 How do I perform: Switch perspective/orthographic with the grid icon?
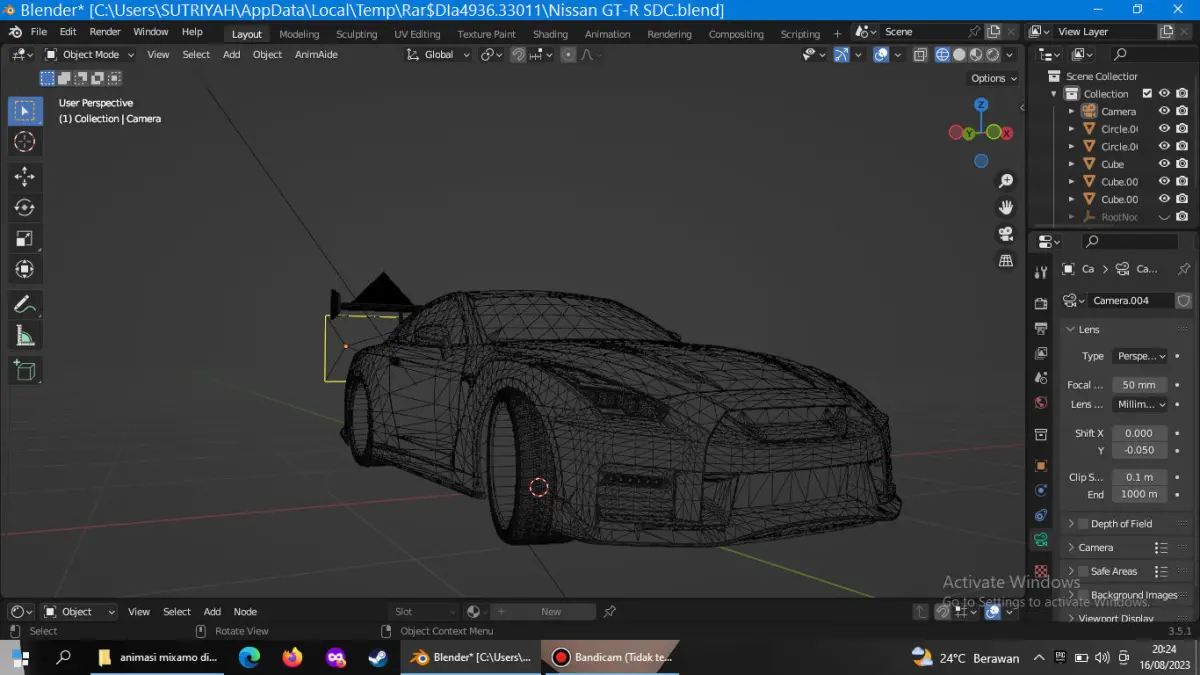(1006, 261)
